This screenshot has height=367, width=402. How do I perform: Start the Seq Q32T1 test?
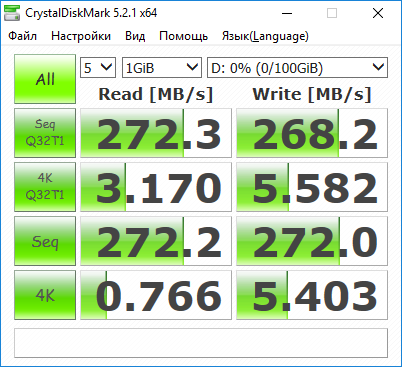pos(45,133)
